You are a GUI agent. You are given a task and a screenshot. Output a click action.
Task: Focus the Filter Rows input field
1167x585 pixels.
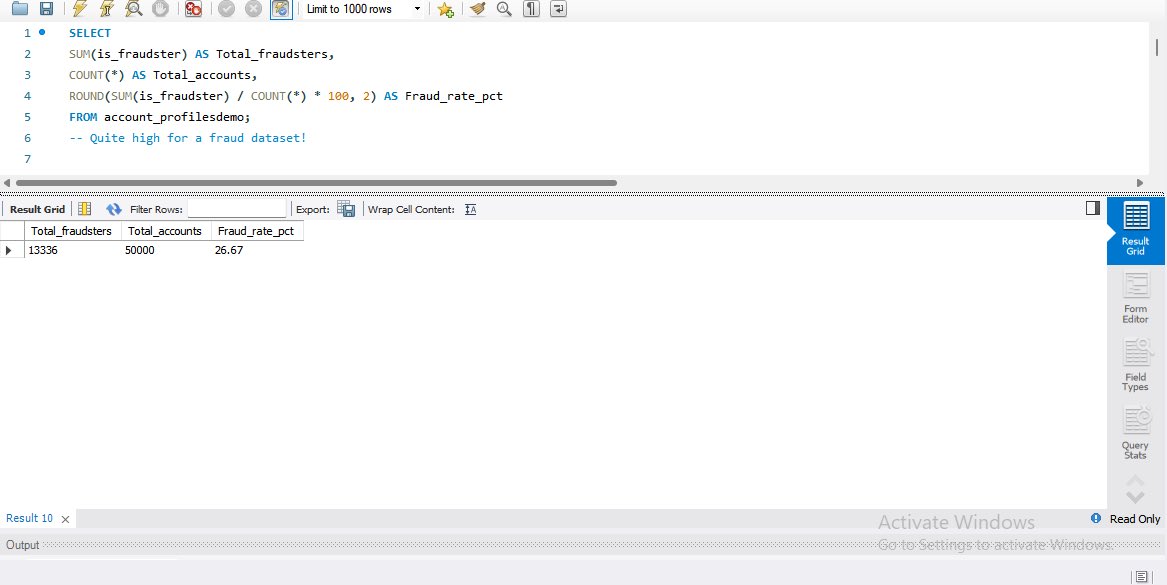point(237,209)
